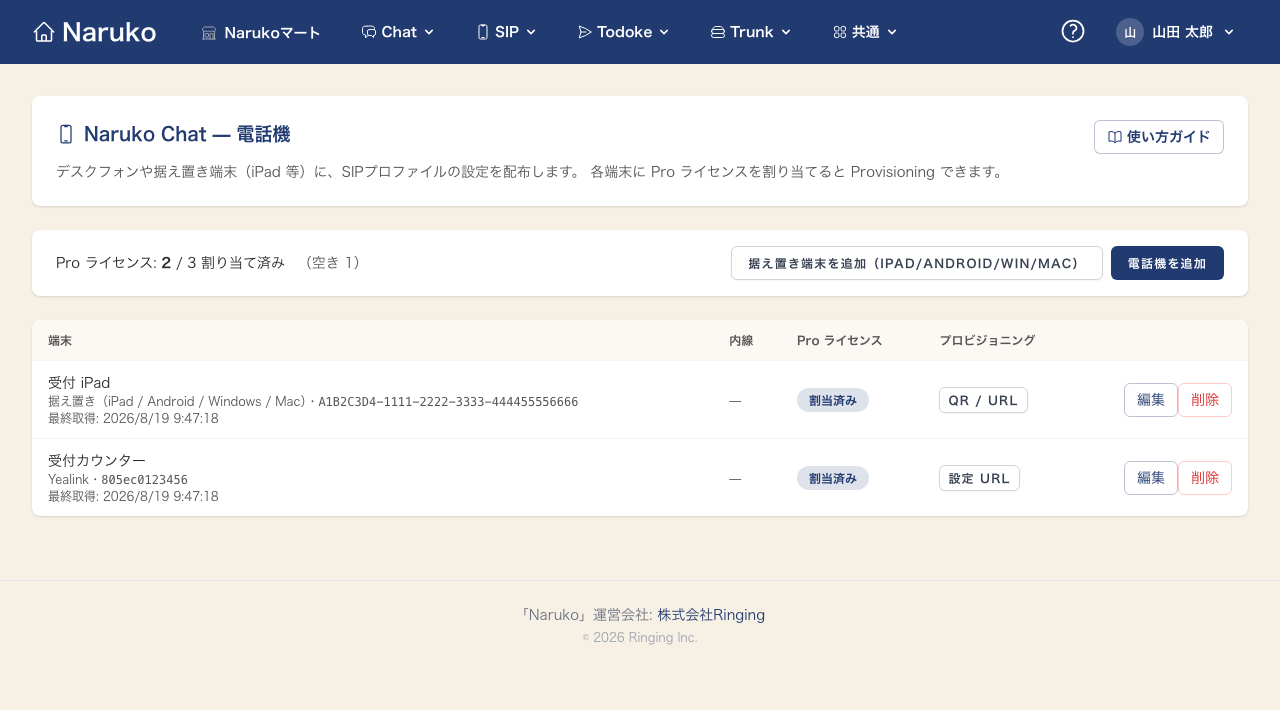
Task: Expand the 共通 menu chevron
Action: 892,32
